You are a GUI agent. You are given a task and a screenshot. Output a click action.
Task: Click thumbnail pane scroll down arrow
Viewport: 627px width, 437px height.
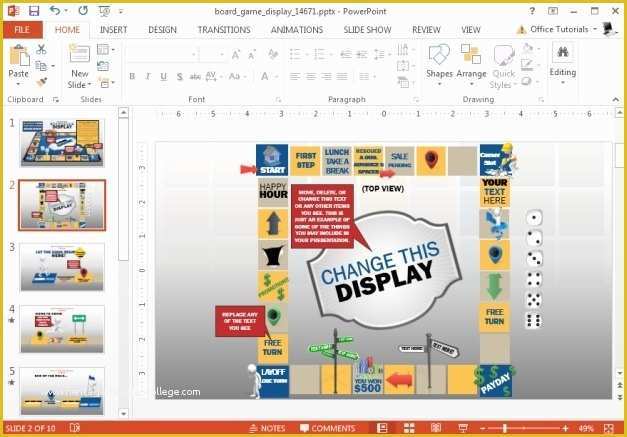124,413
